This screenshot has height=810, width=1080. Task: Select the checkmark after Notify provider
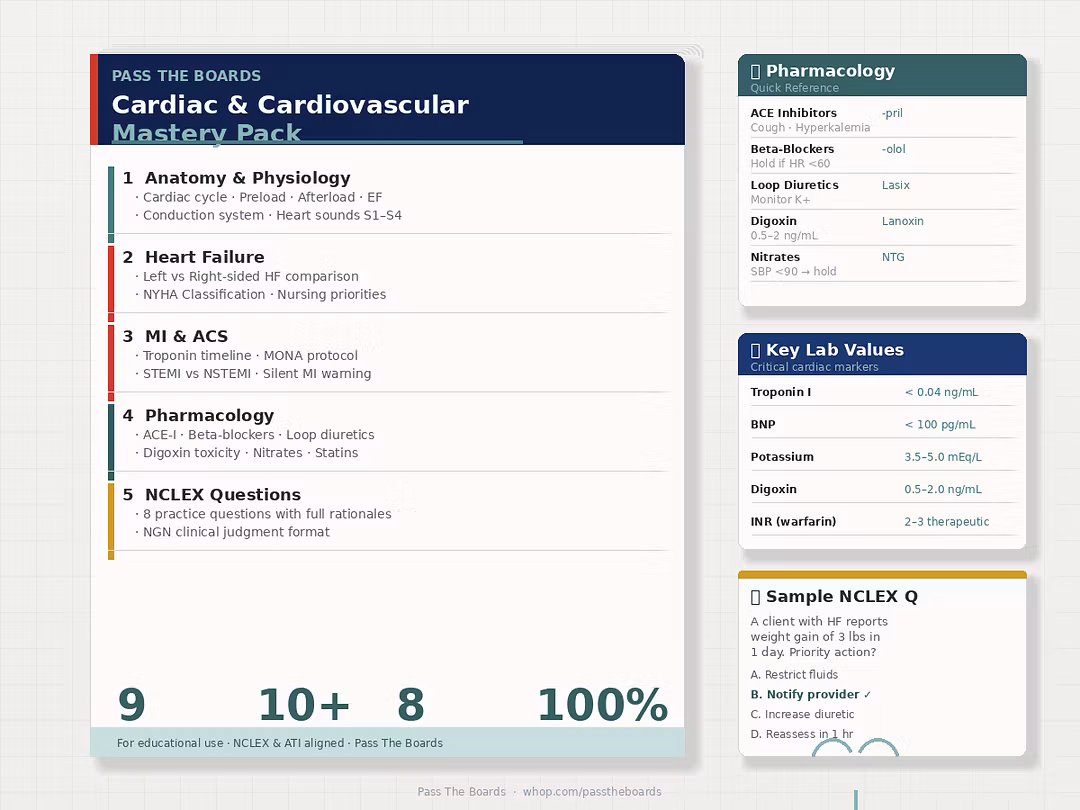click(867, 695)
